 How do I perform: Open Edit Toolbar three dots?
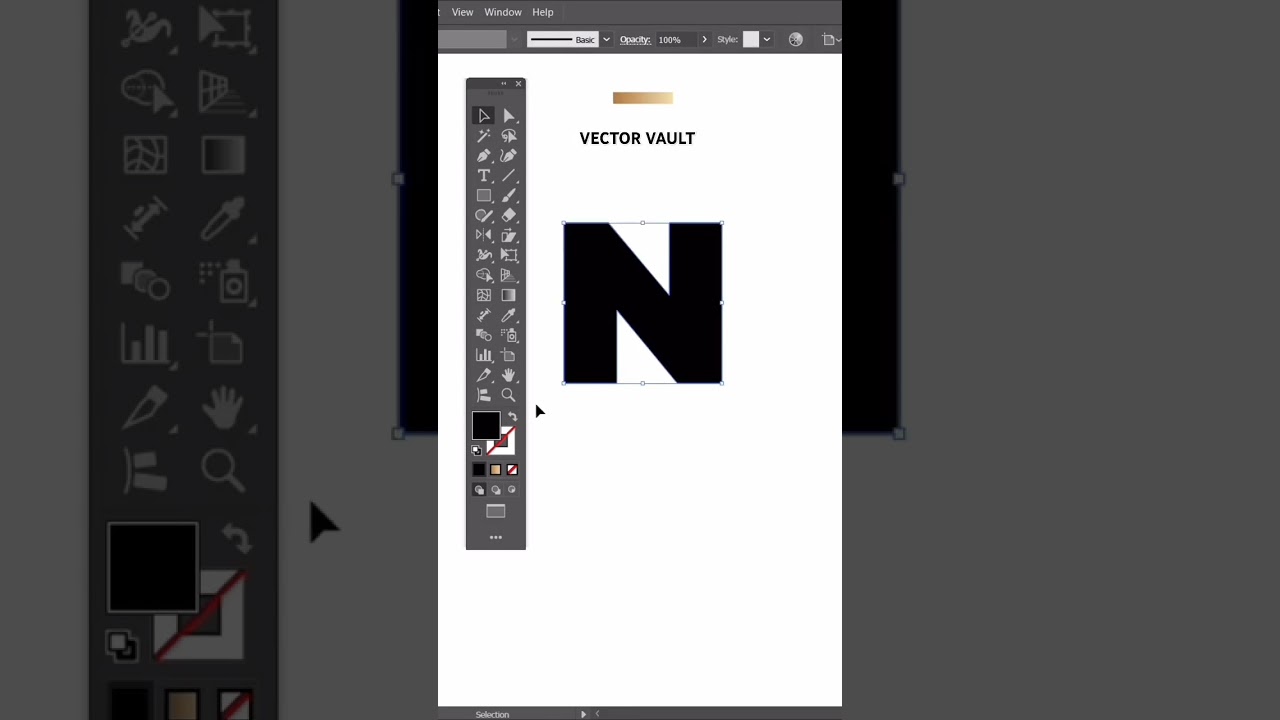pos(496,538)
